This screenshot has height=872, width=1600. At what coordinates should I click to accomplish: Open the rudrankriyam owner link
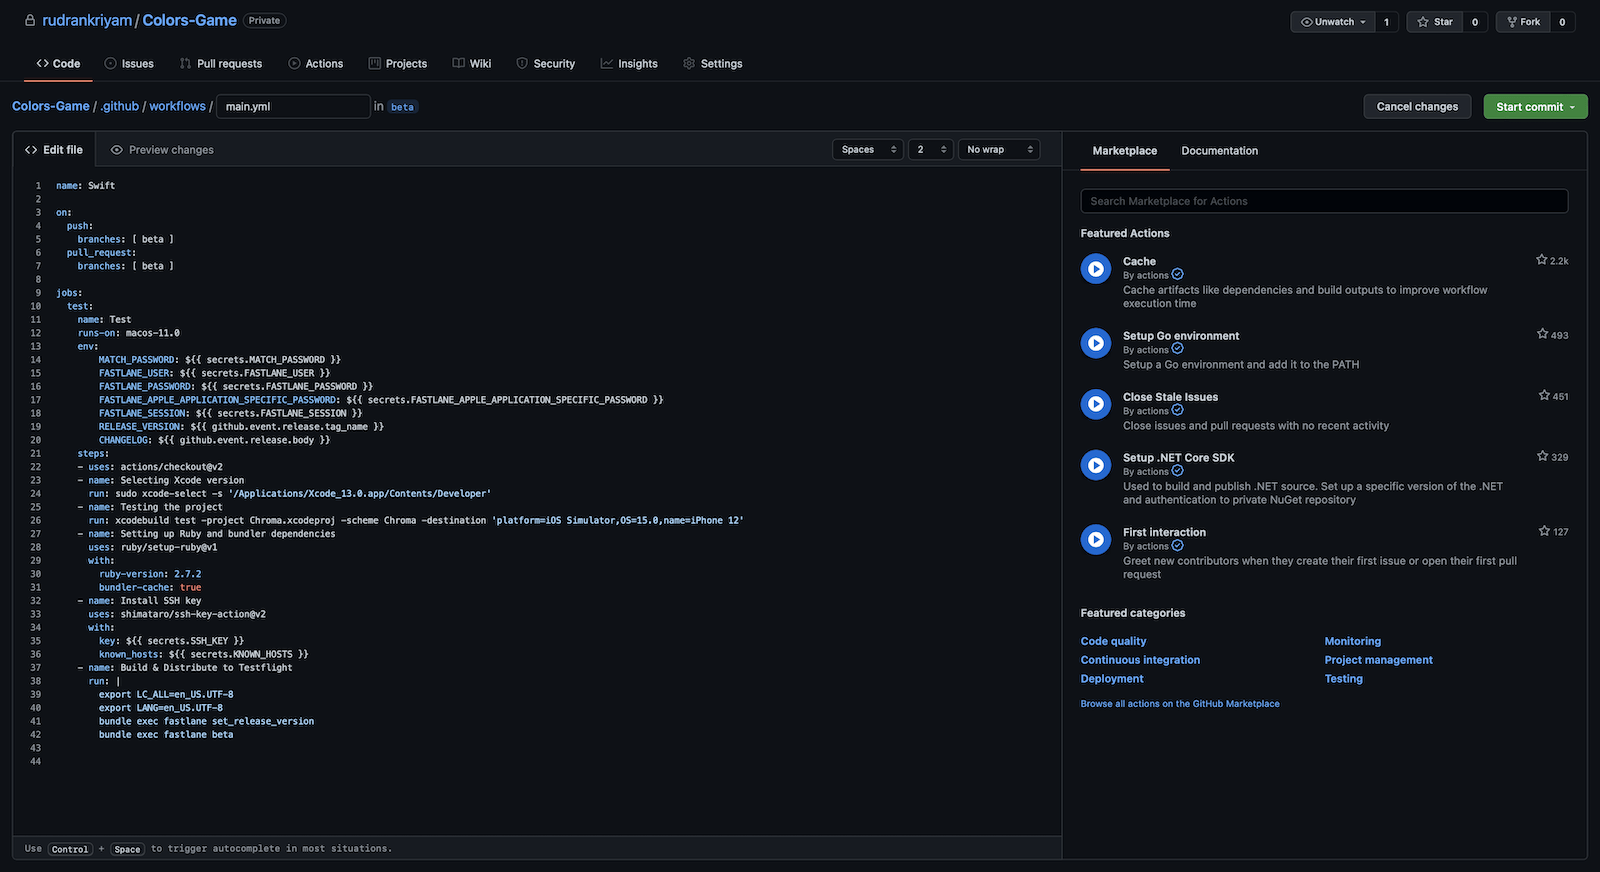pyautogui.click(x=87, y=20)
